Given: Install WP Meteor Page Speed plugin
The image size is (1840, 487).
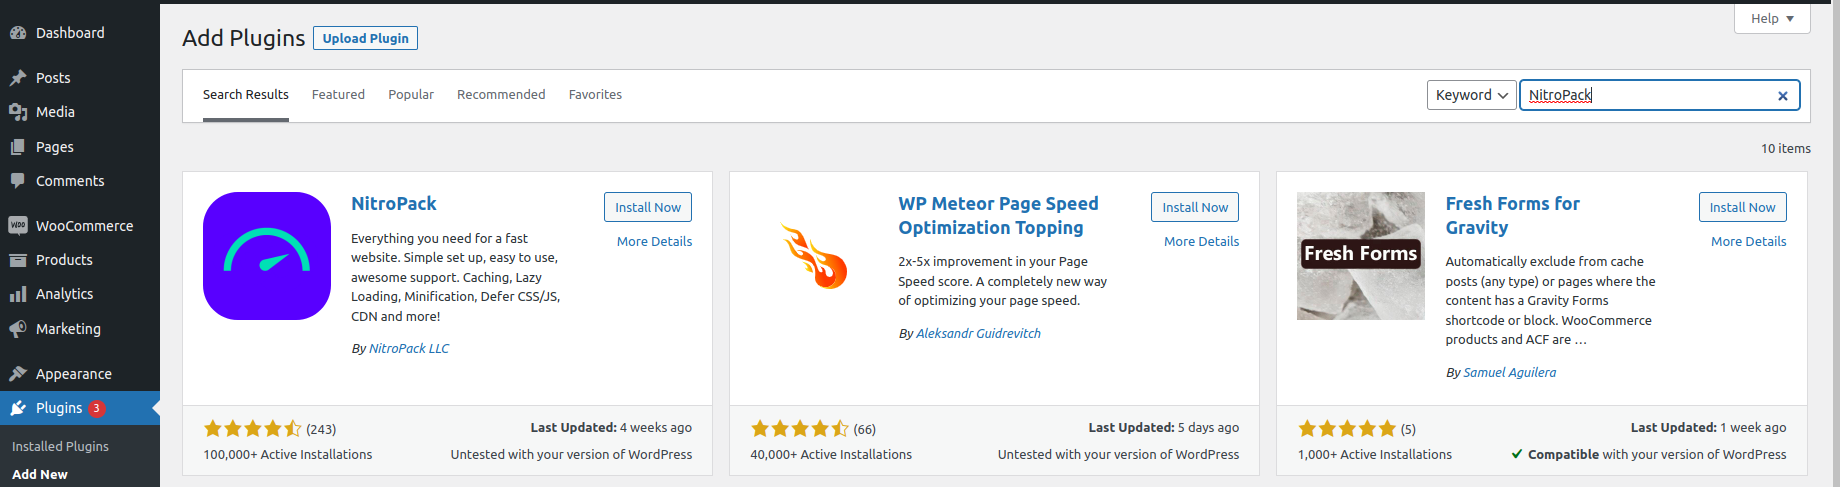Looking at the screenshot, I should click(1195, 207).
